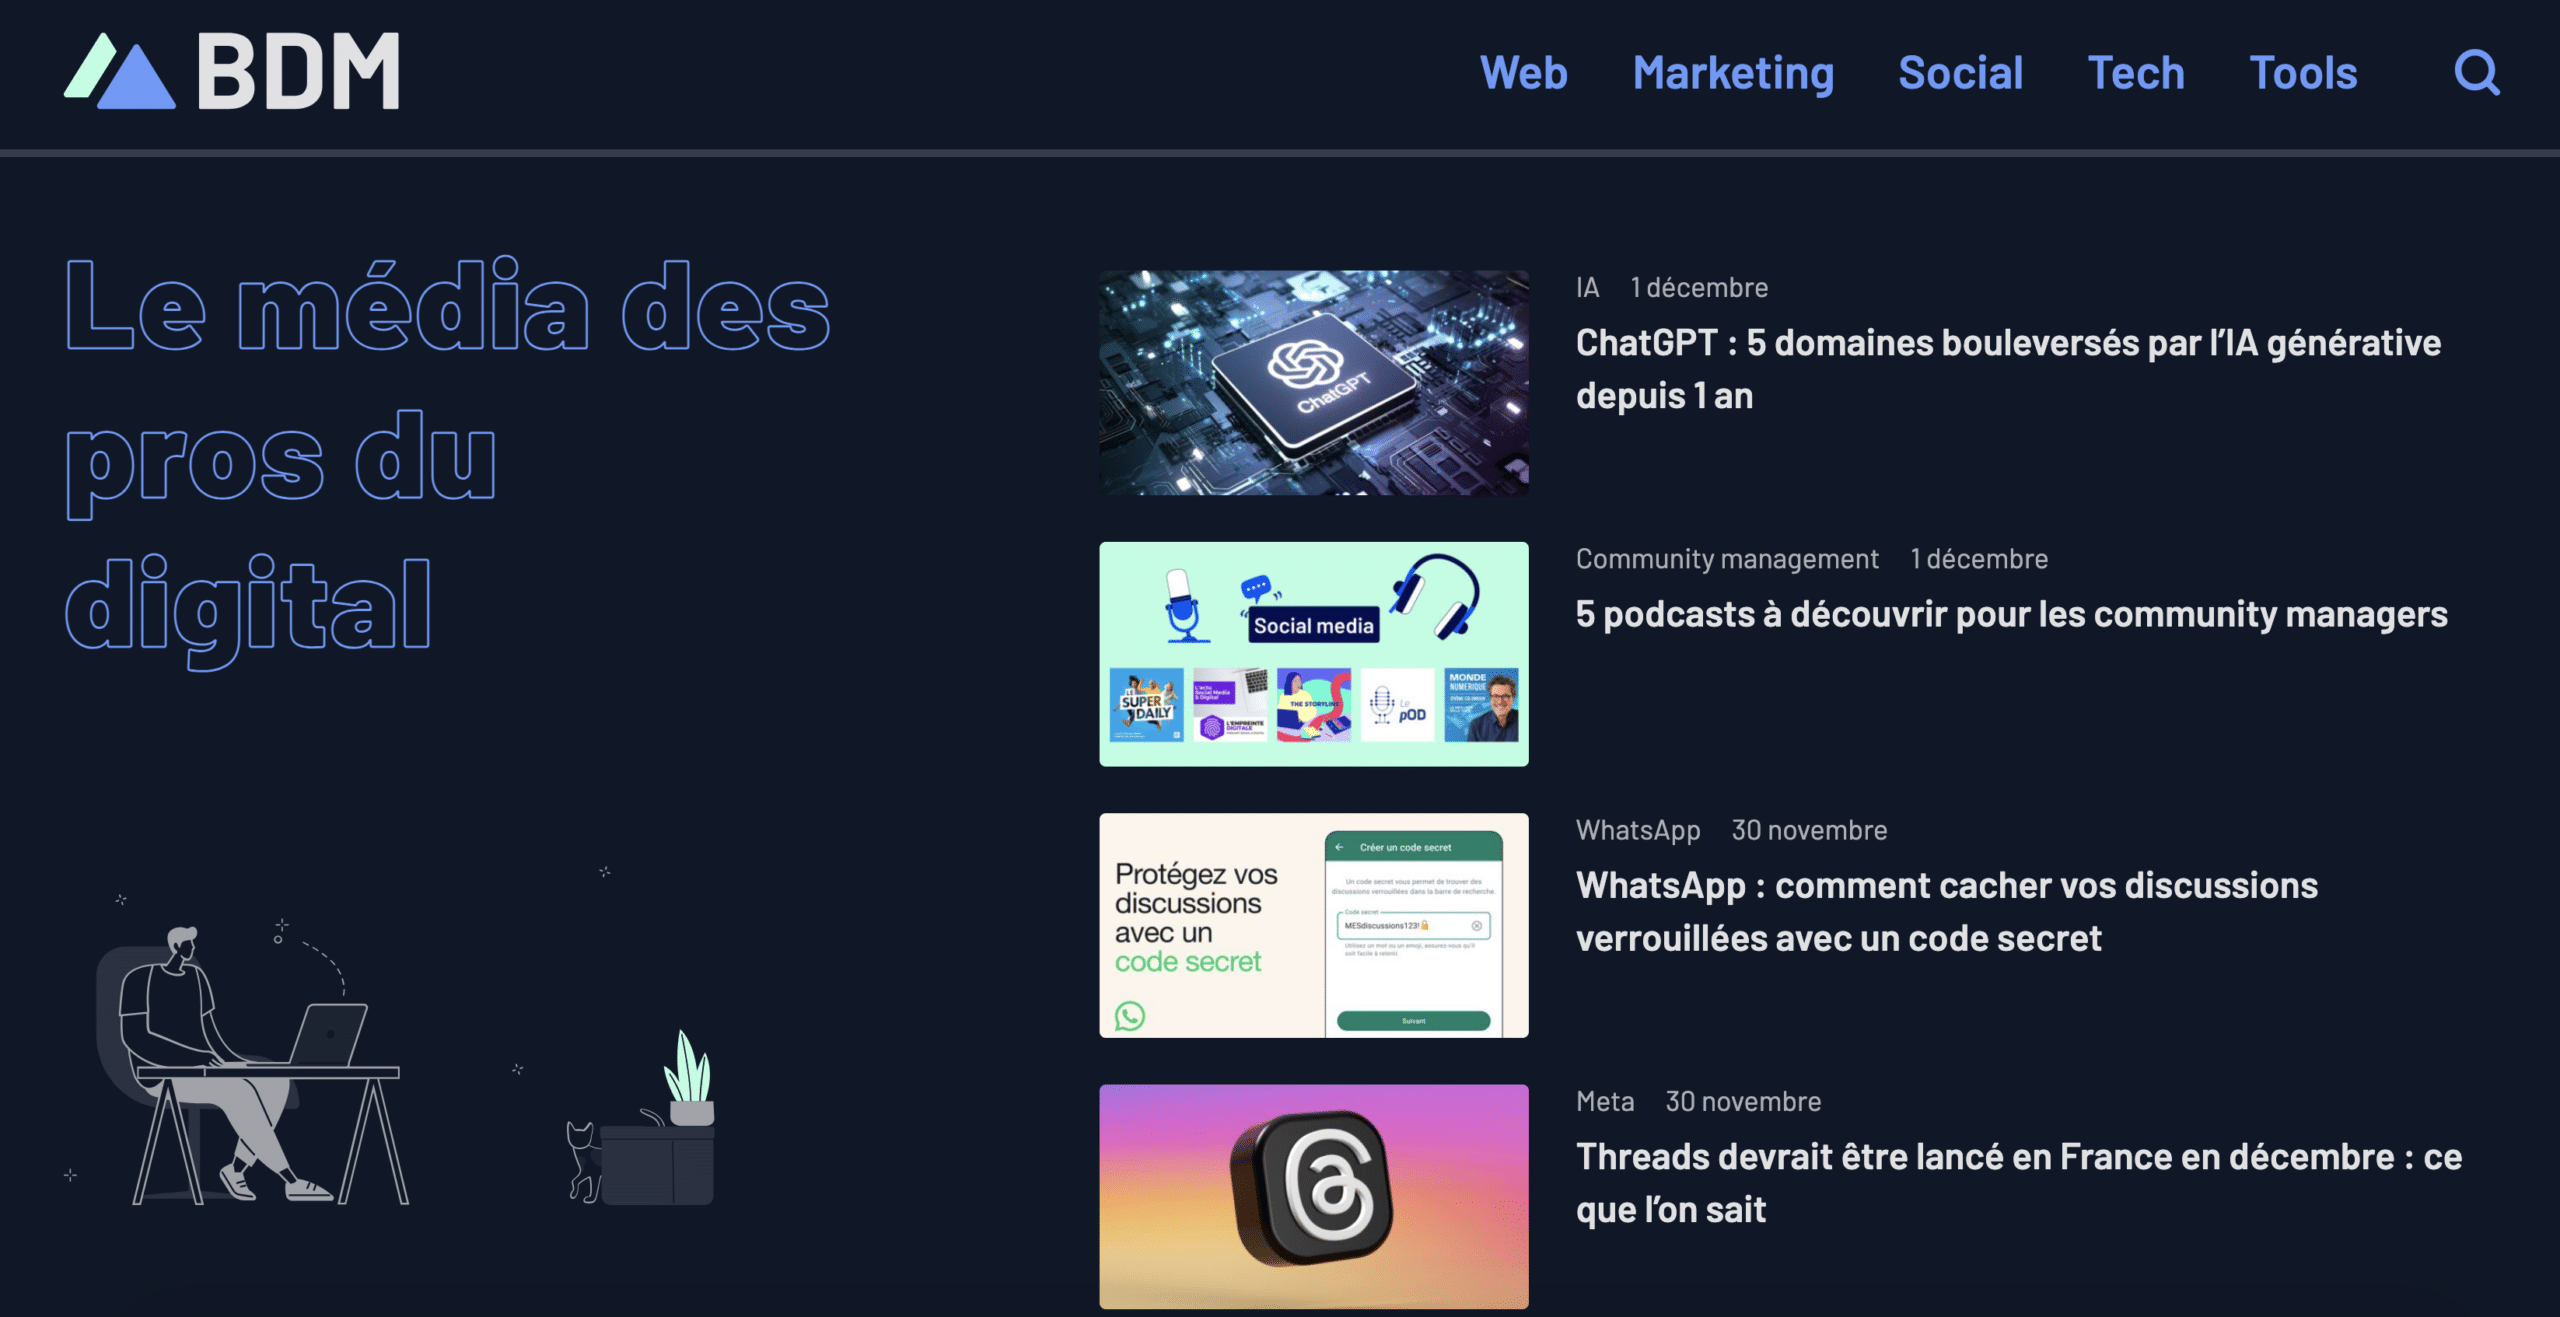Go to the Tech section
This screenshot has height=1317, width=2560.
[x=2136, y=73]
